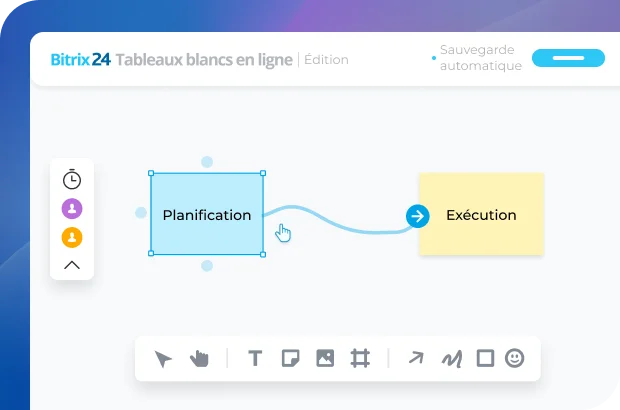Select the hand pan tool

pos(199,358)
